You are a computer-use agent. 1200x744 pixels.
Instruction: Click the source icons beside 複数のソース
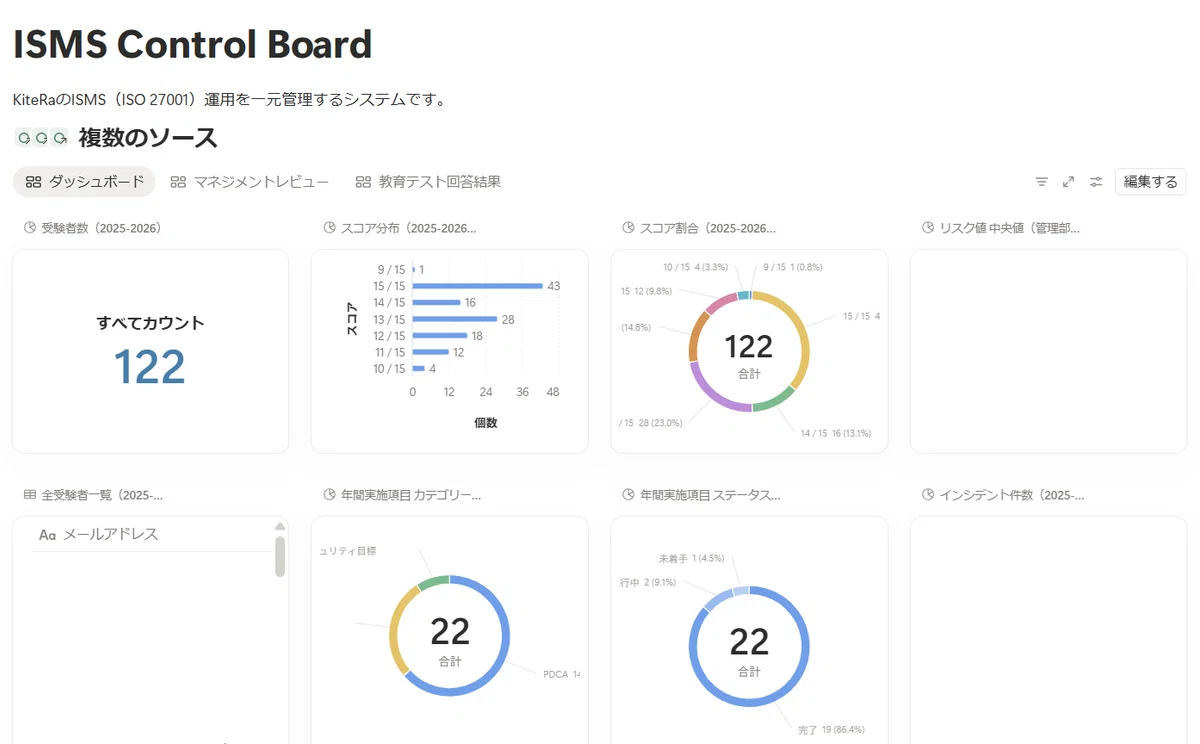(42, 137)
